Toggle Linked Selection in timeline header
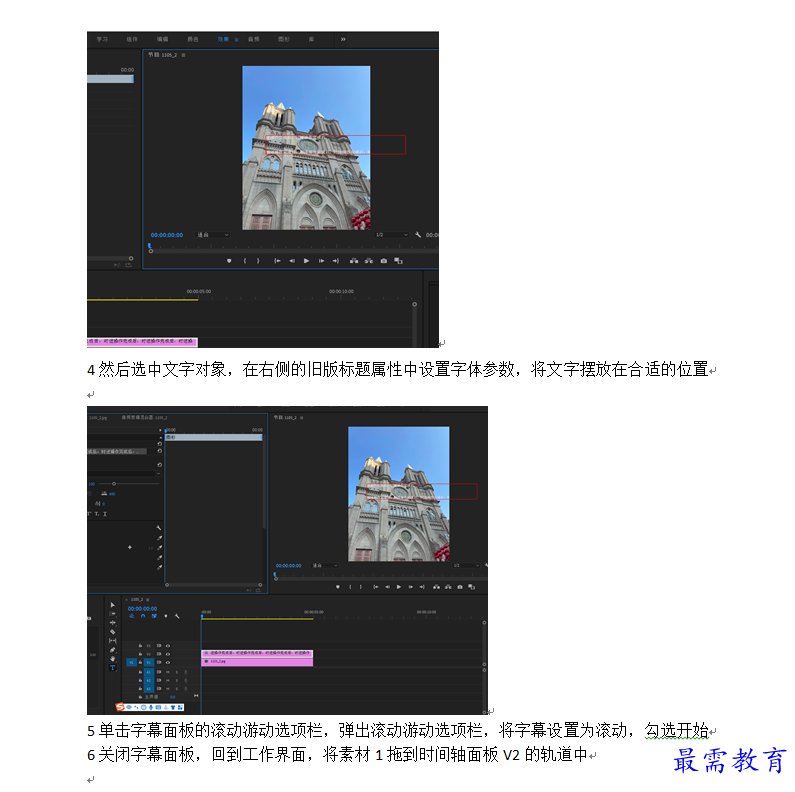This screenshot has width=795, height=792. (x=154, y=616)
